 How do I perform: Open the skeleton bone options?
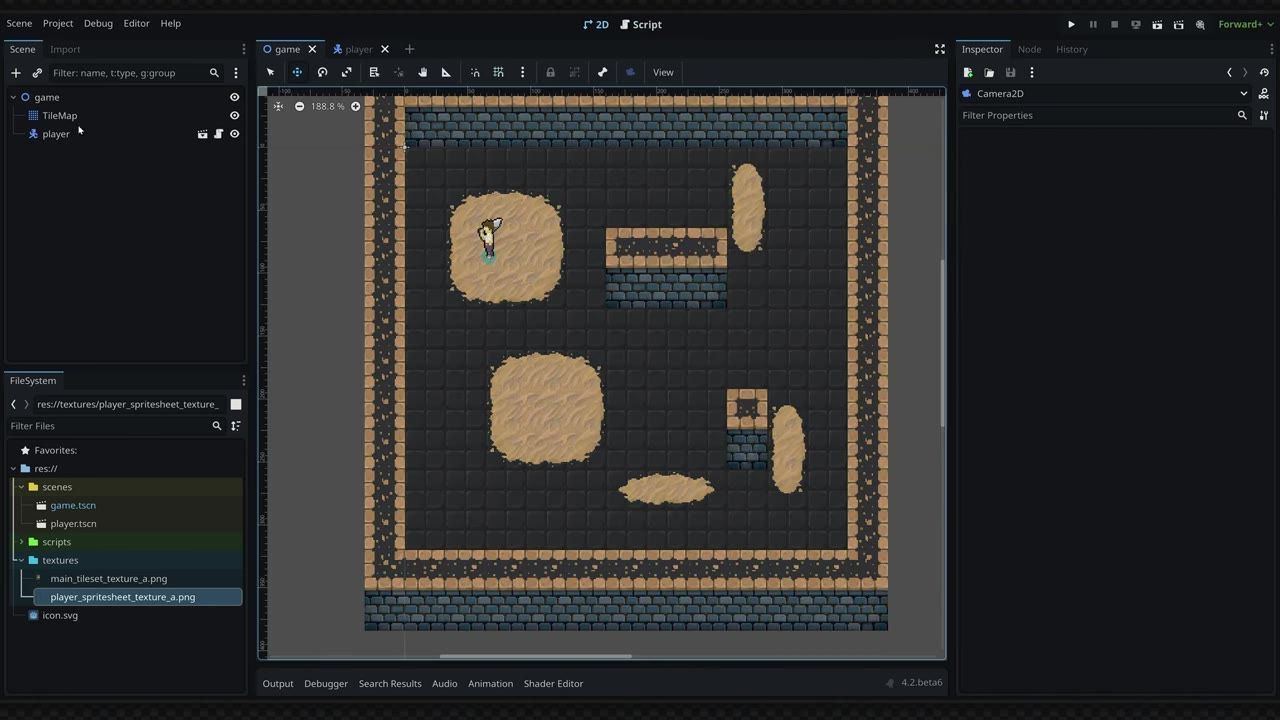point(602,72)
